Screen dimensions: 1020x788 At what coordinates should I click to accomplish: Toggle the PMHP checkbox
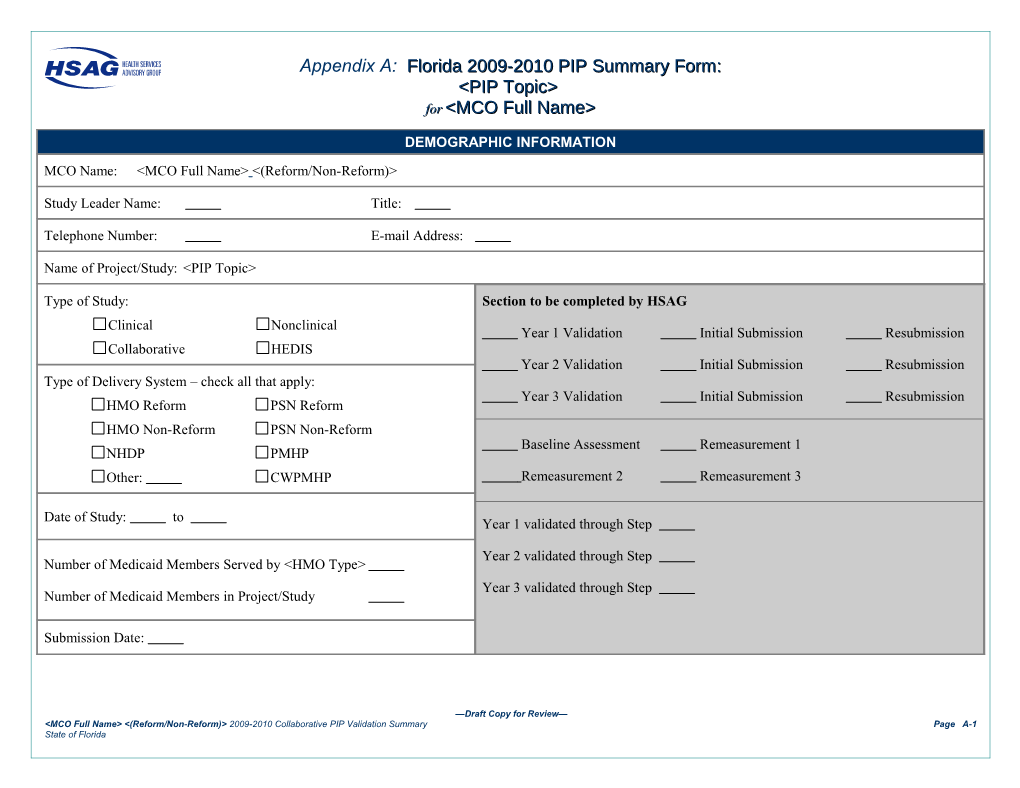point(262,452)
